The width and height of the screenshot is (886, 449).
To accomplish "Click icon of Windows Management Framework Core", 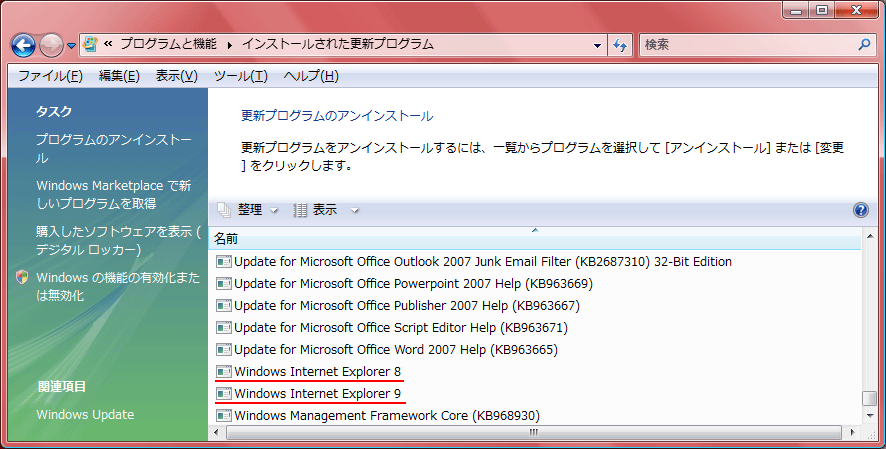I will (x=224, y=416).
